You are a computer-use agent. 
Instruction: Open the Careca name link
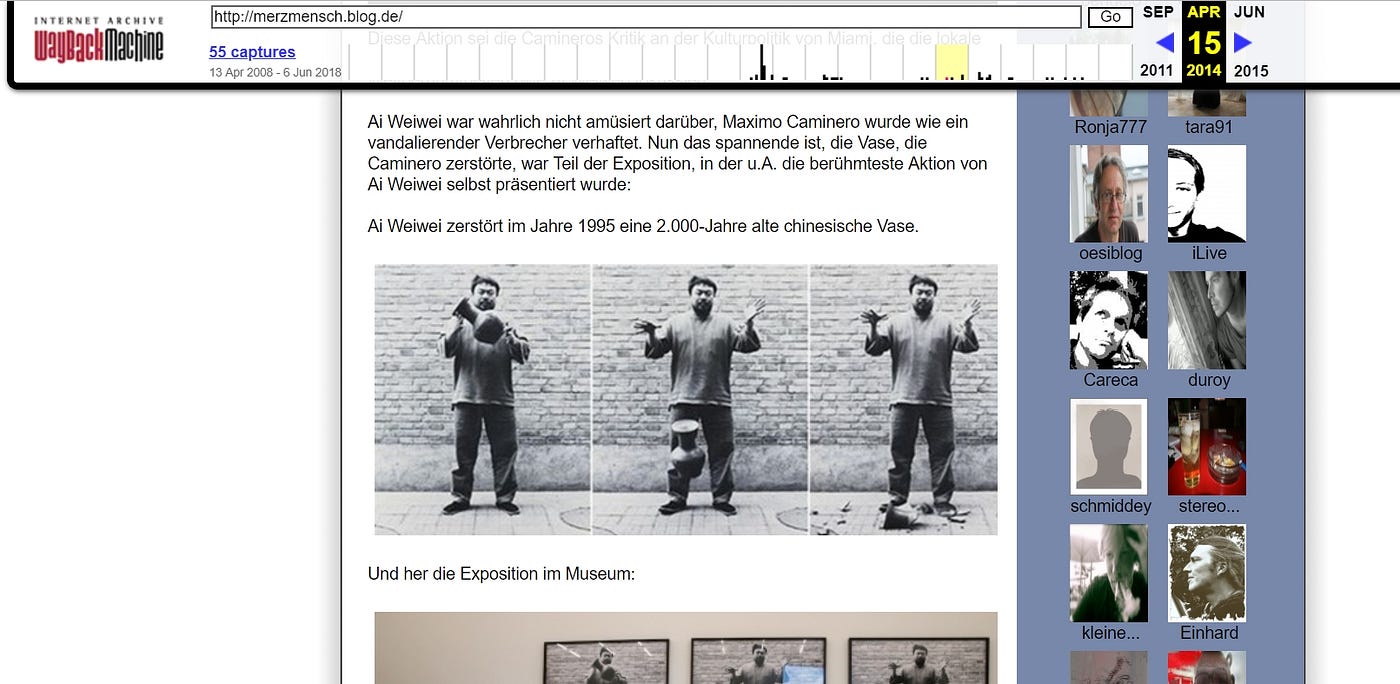click(1110, 380)
